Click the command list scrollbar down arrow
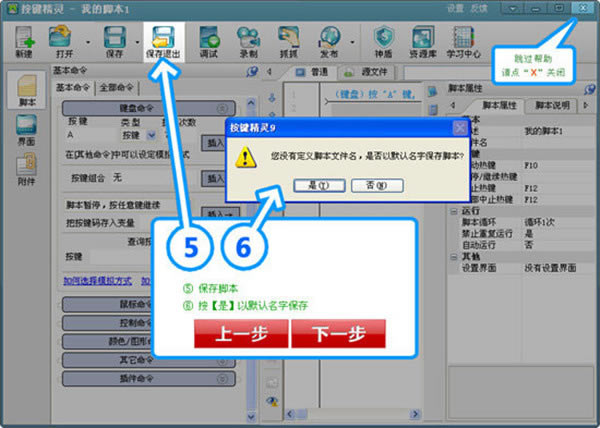600x428 pixels. 251,416
